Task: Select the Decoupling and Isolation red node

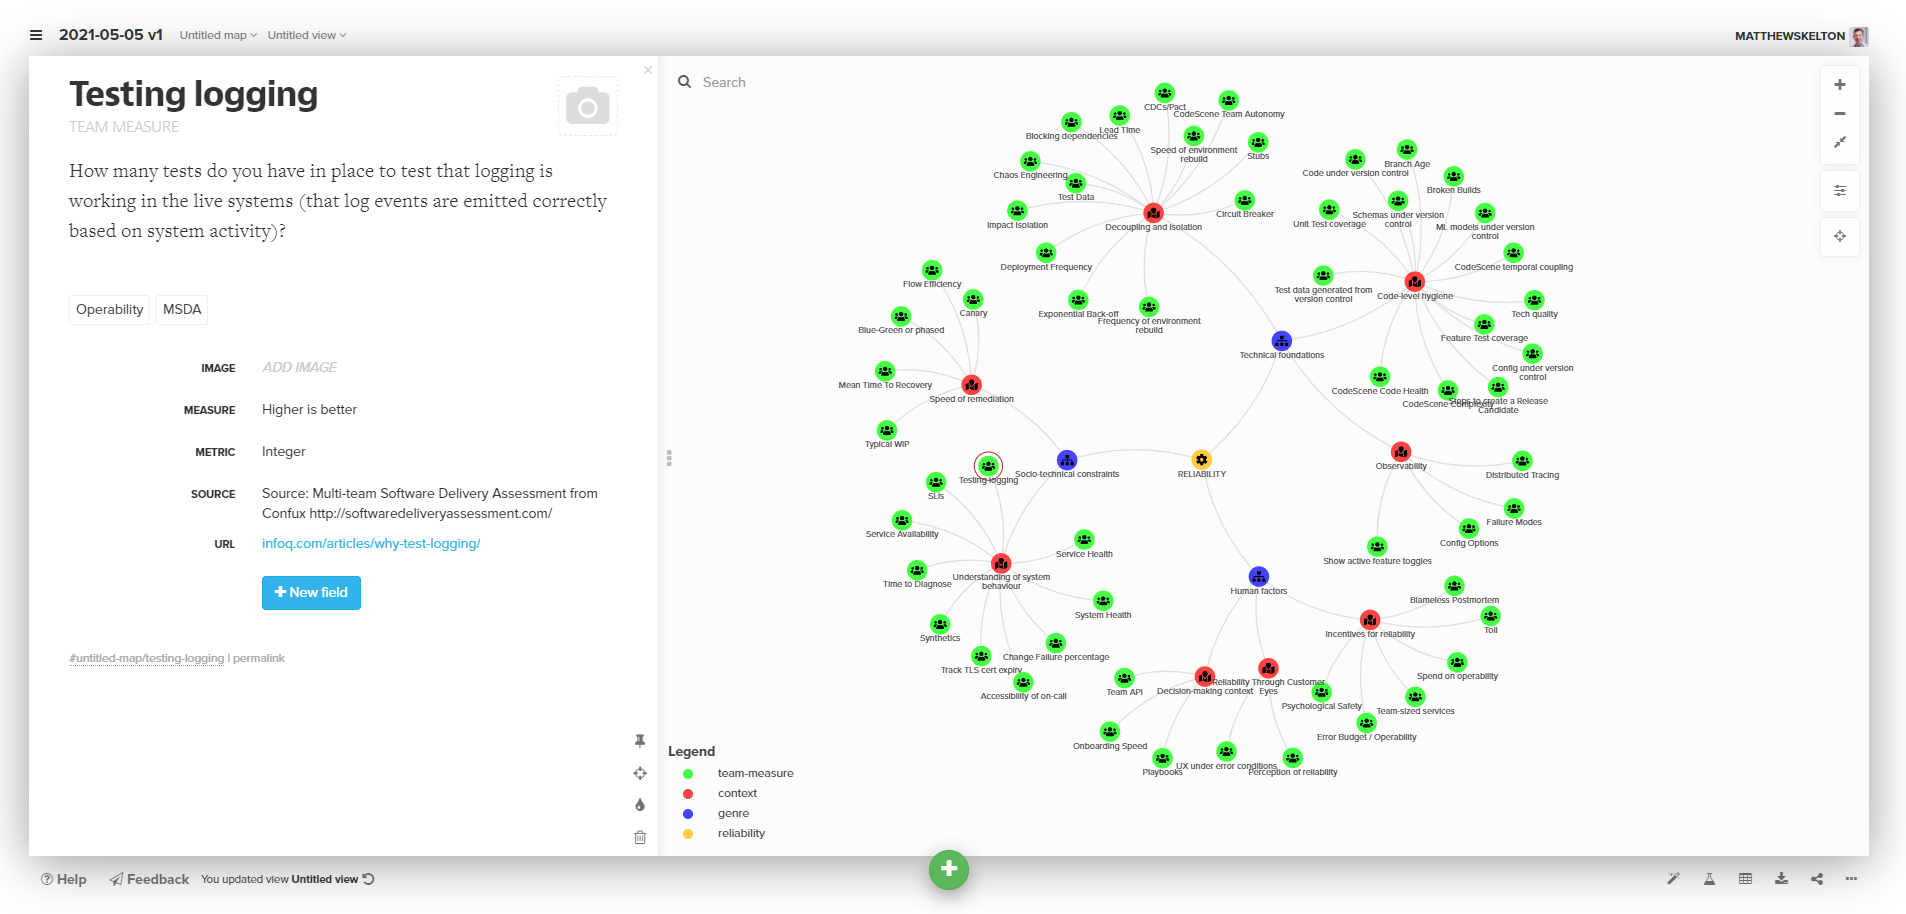Action: point(1153,212)
